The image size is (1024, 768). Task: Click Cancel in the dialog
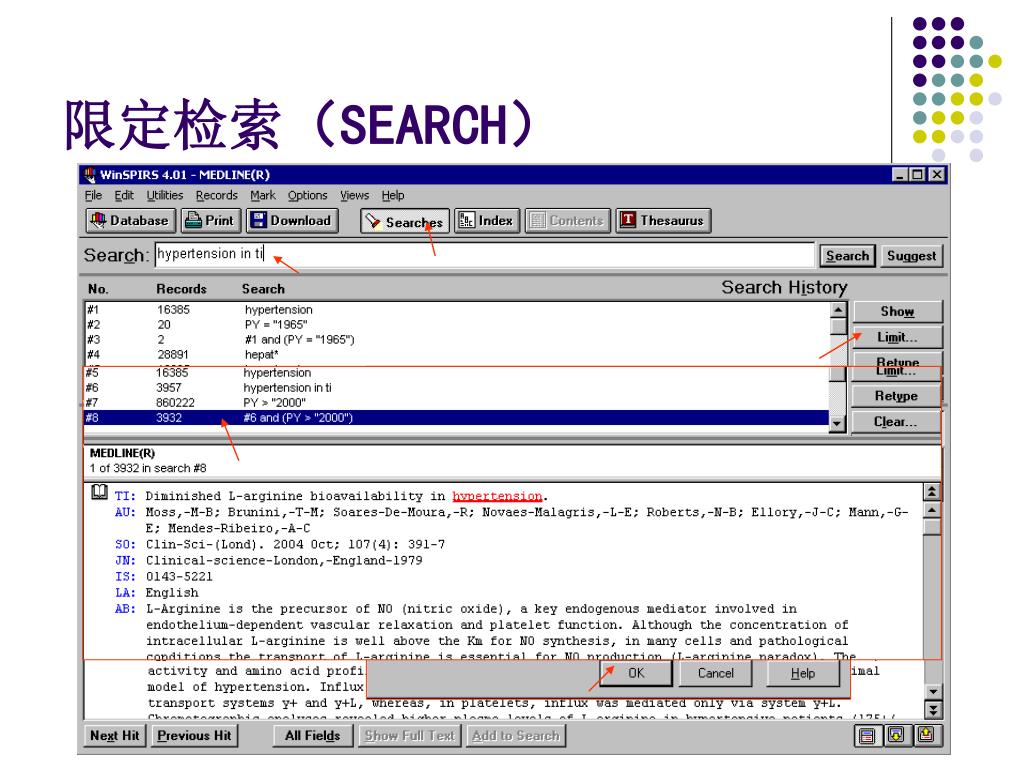(x=716, y=673)
